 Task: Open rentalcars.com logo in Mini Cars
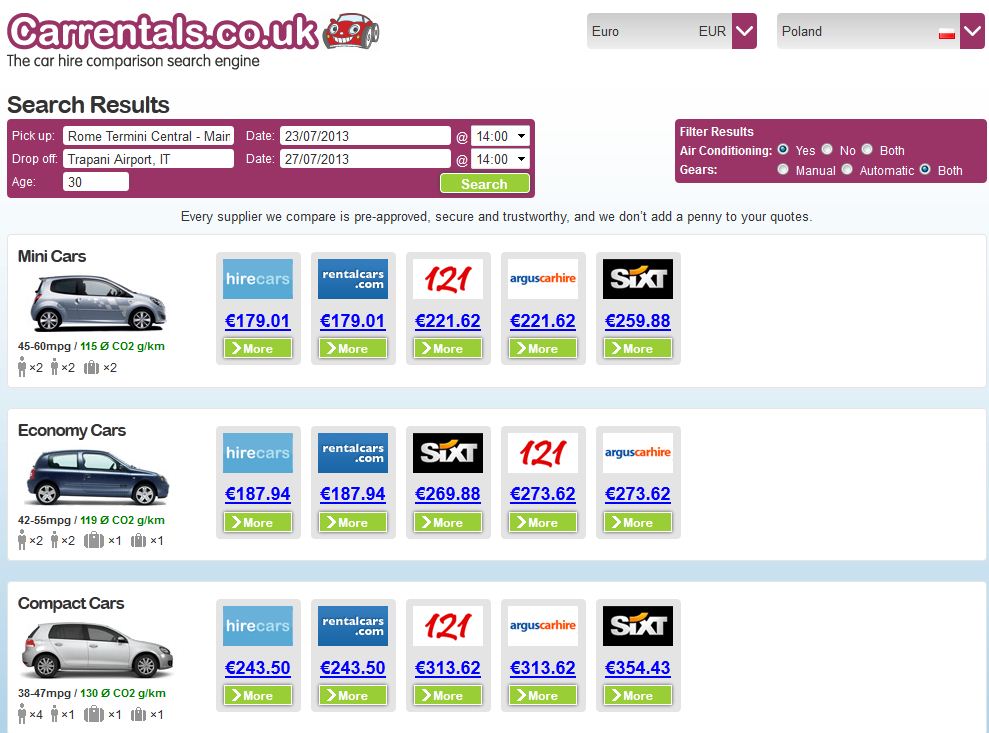click(353, 279)
